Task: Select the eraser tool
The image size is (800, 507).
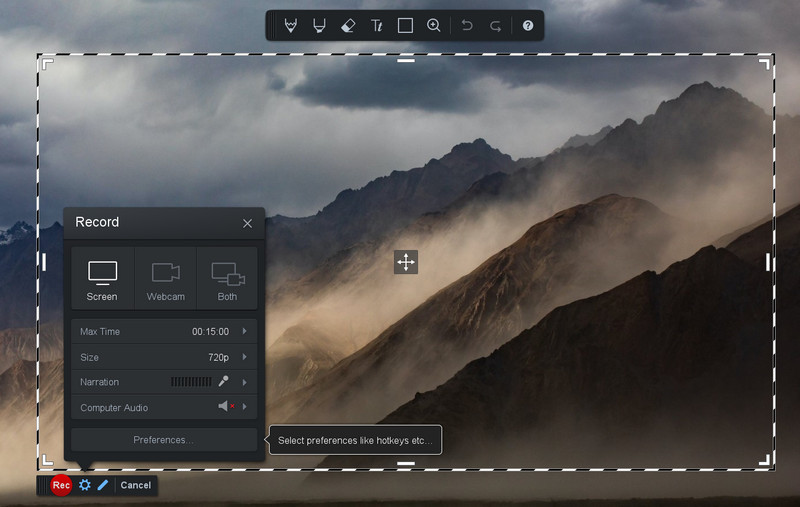Action: pyautogui.click(x=348, y=26)
